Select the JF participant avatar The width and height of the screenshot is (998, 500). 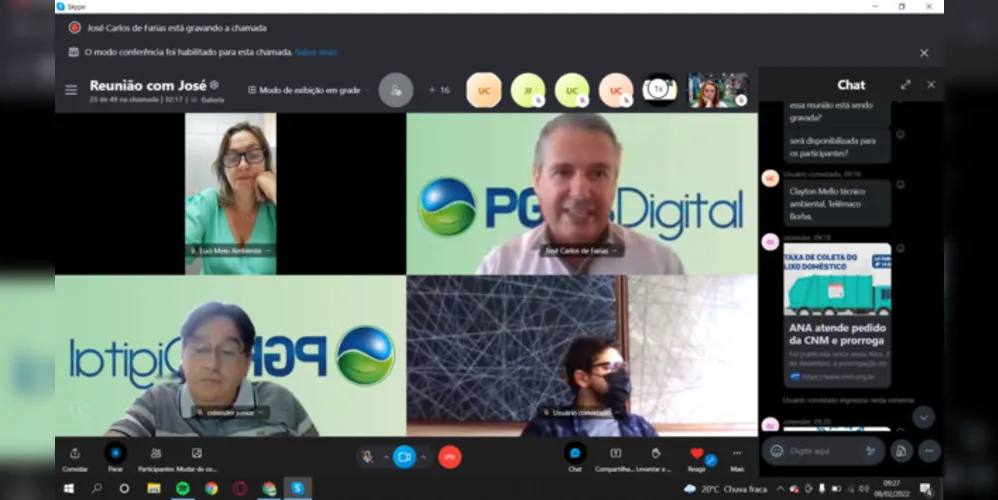tap(528, 90)
